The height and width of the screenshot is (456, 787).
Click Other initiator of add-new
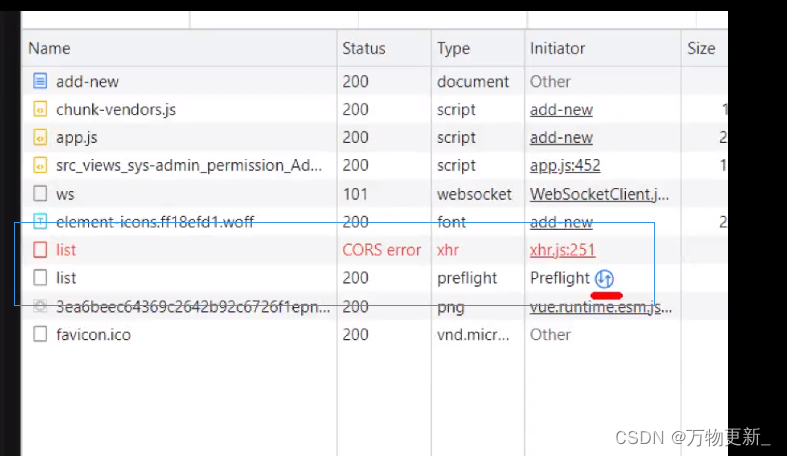(550, 81)
